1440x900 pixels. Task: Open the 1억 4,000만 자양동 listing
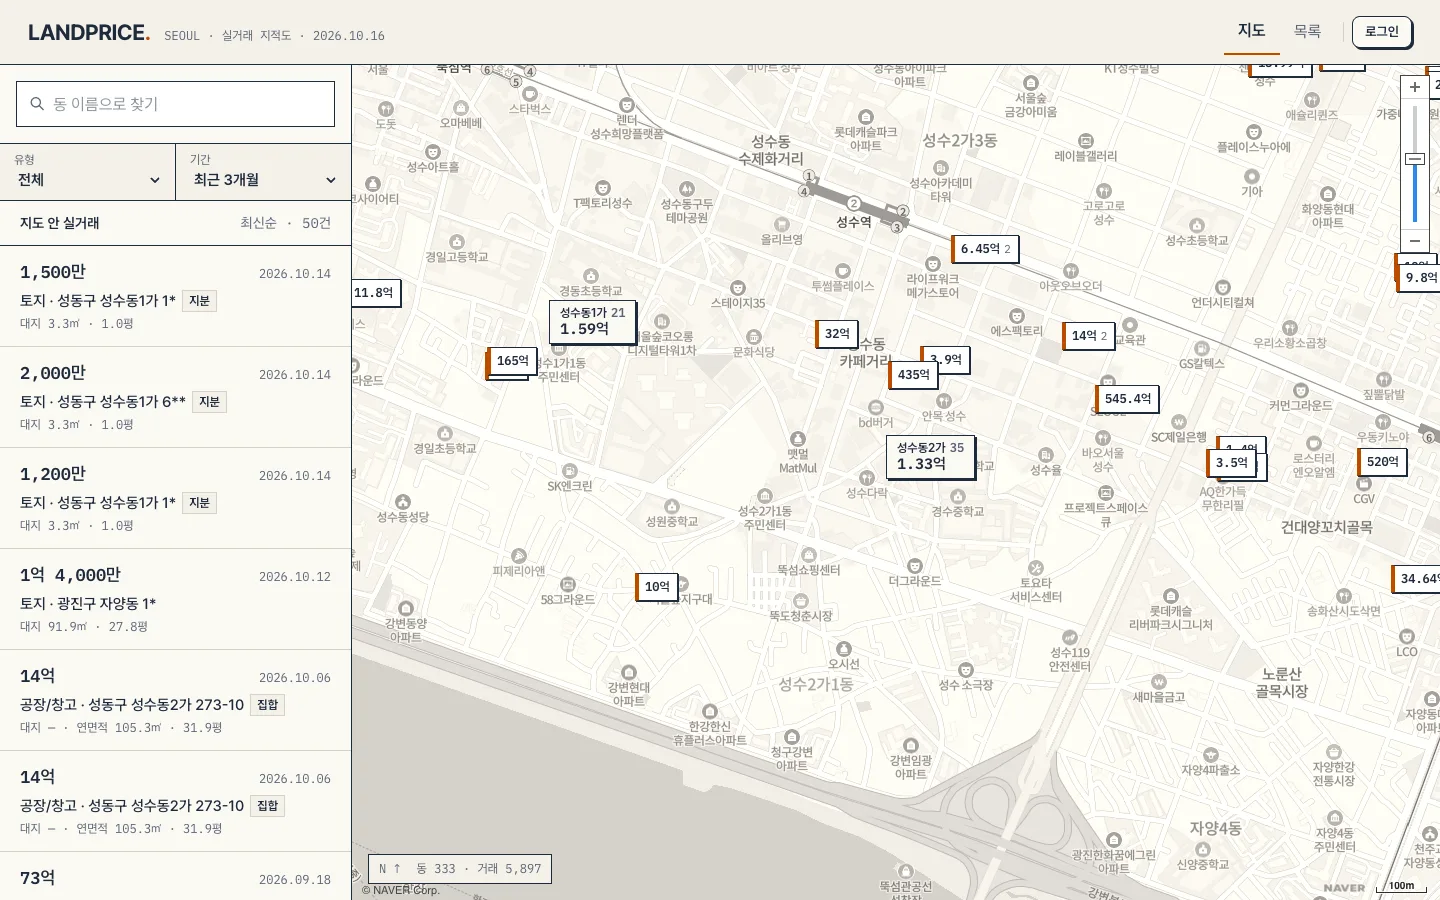pyautogui.click(x=175, y=600)
